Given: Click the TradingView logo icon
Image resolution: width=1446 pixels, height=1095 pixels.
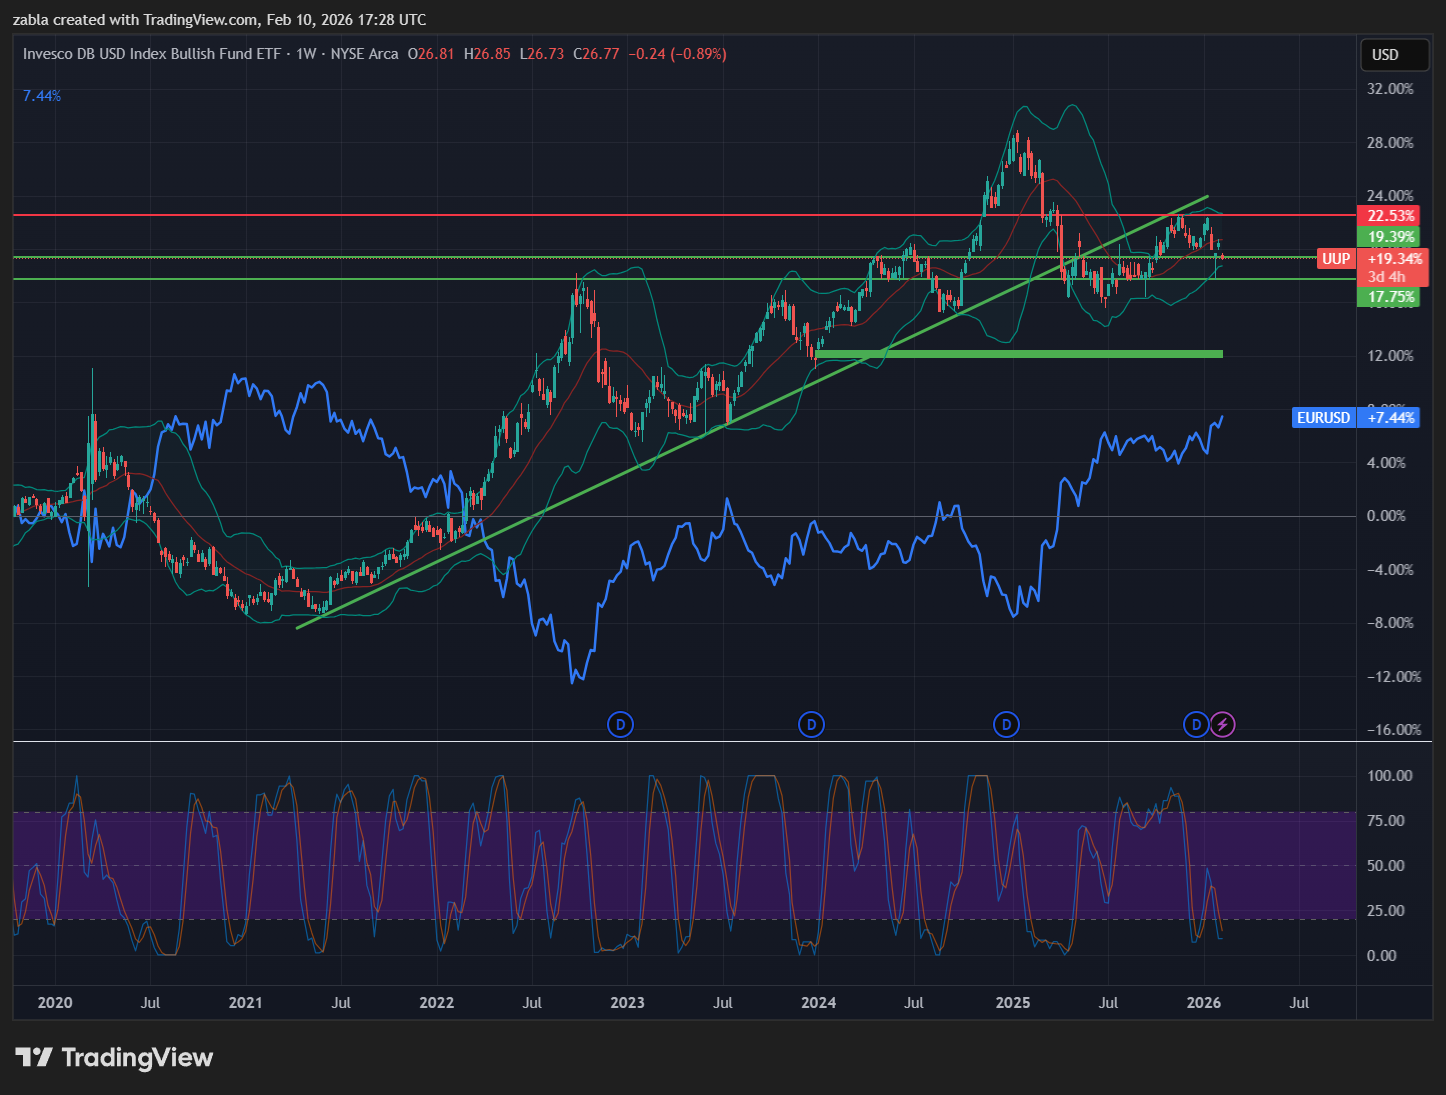Looking at the screenshot, I should point(34,1057).
